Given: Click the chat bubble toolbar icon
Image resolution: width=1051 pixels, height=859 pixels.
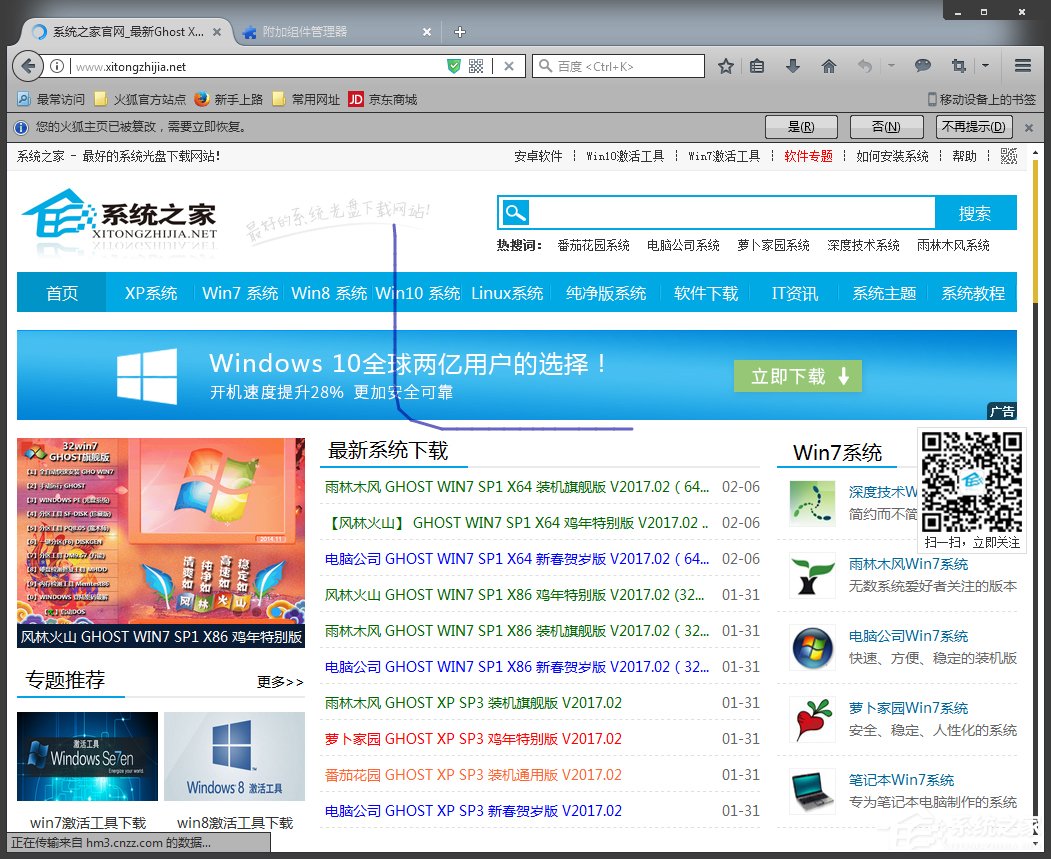Looking at the screenshot, I should click(x=924, y=65).
